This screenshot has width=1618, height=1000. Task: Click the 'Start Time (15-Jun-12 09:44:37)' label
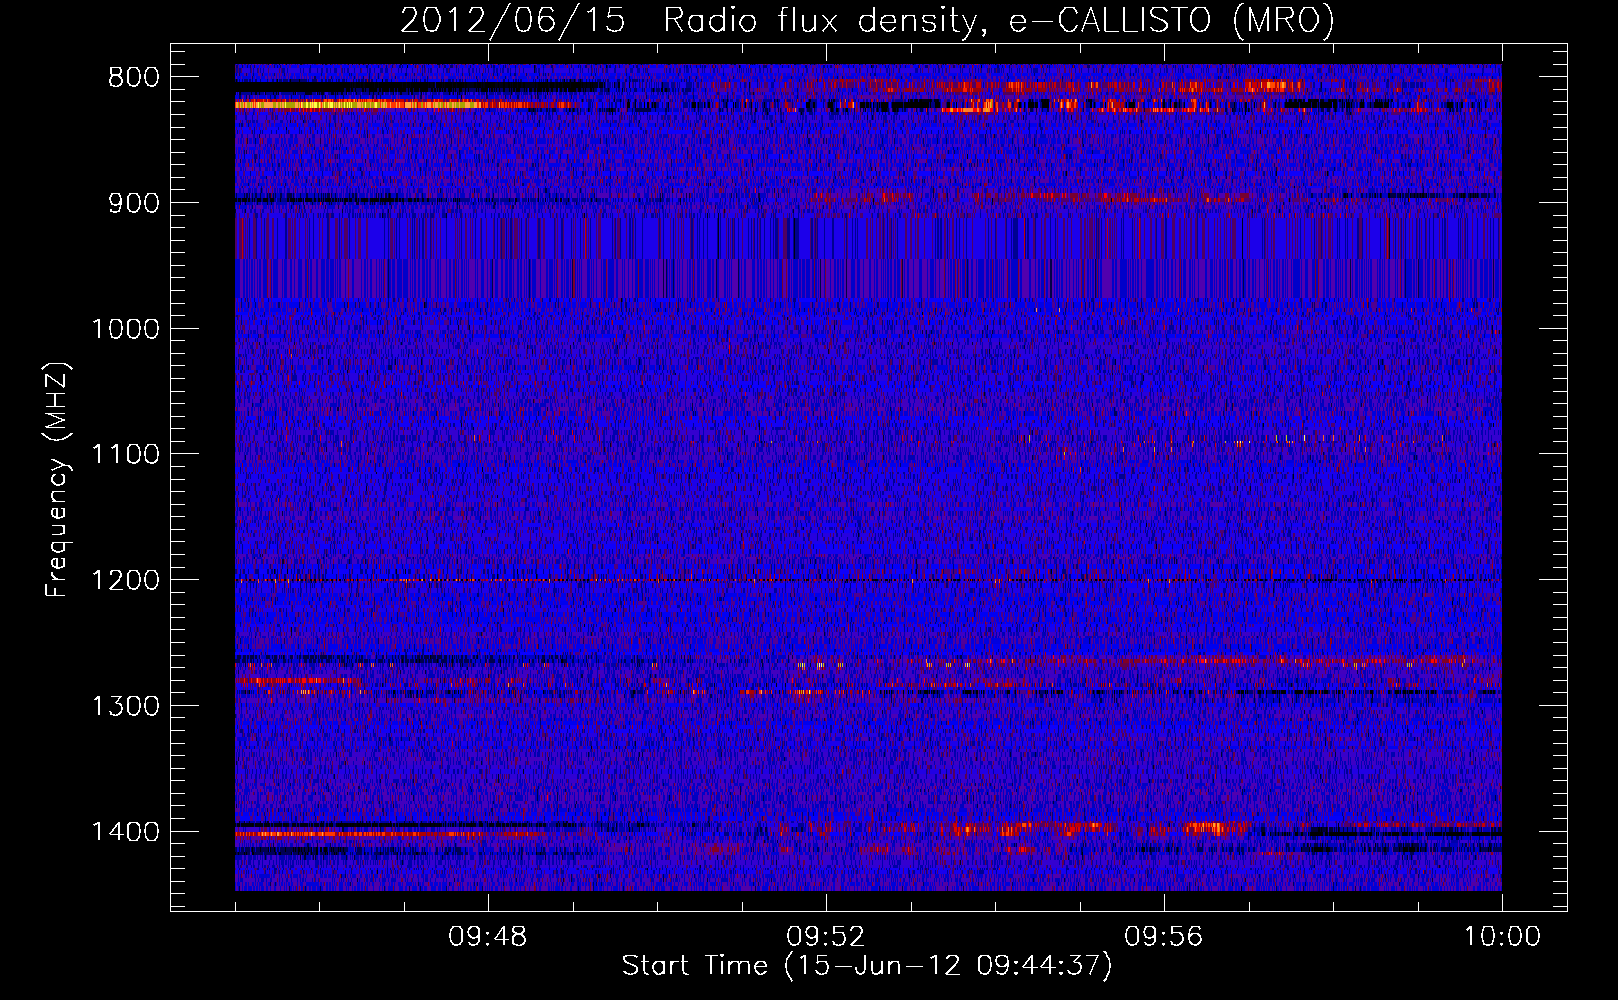867,966
